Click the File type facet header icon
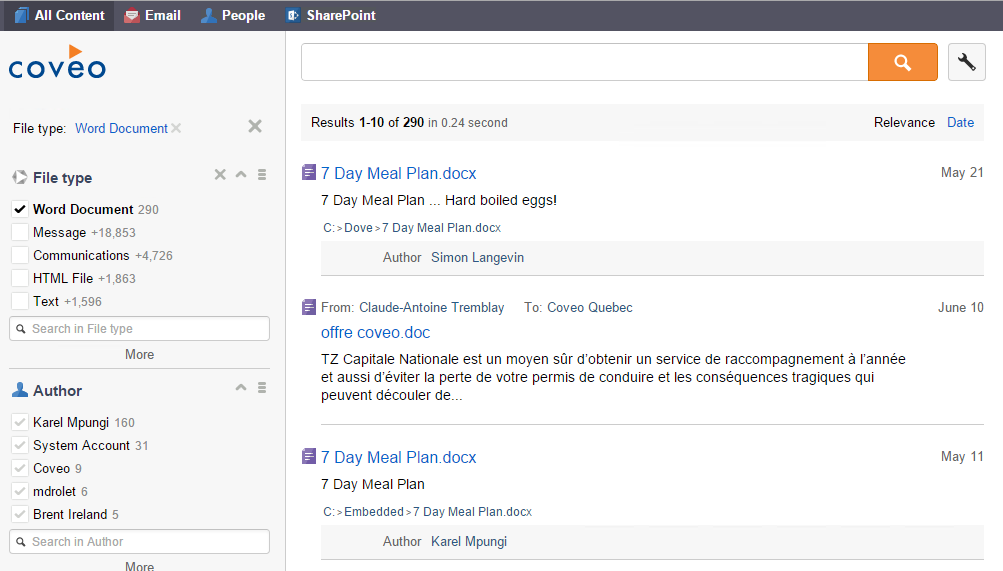 click(x=20, y=178)
